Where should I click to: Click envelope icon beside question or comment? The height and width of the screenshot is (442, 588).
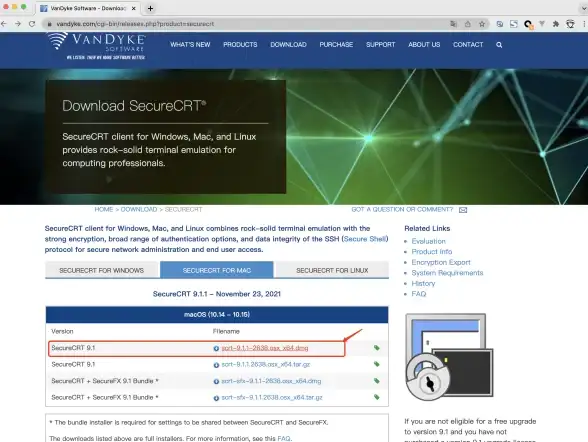[463, 210]
